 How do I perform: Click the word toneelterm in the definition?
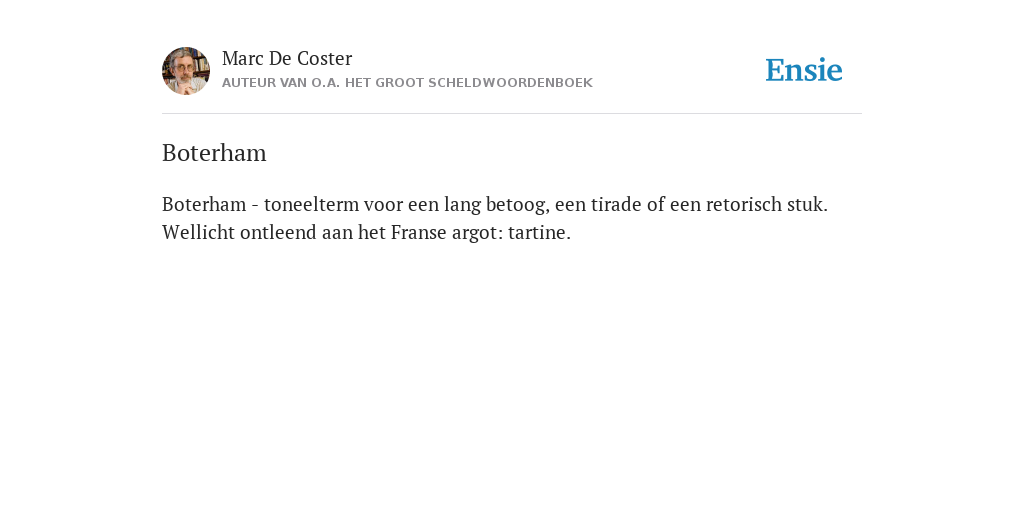pyautogui.click(x=312, y=204)
